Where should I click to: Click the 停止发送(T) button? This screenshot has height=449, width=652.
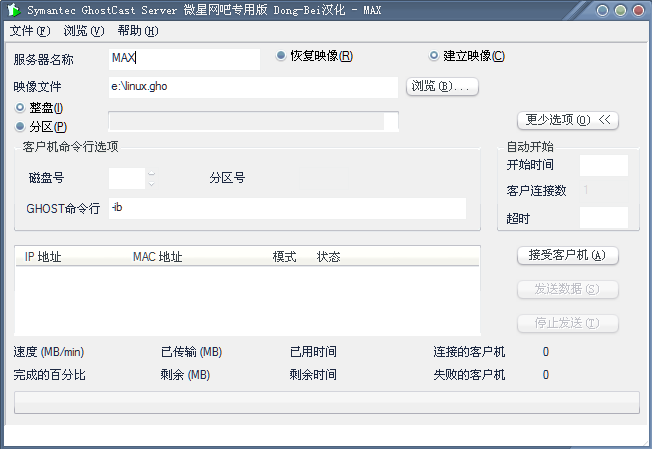point(568,323)
